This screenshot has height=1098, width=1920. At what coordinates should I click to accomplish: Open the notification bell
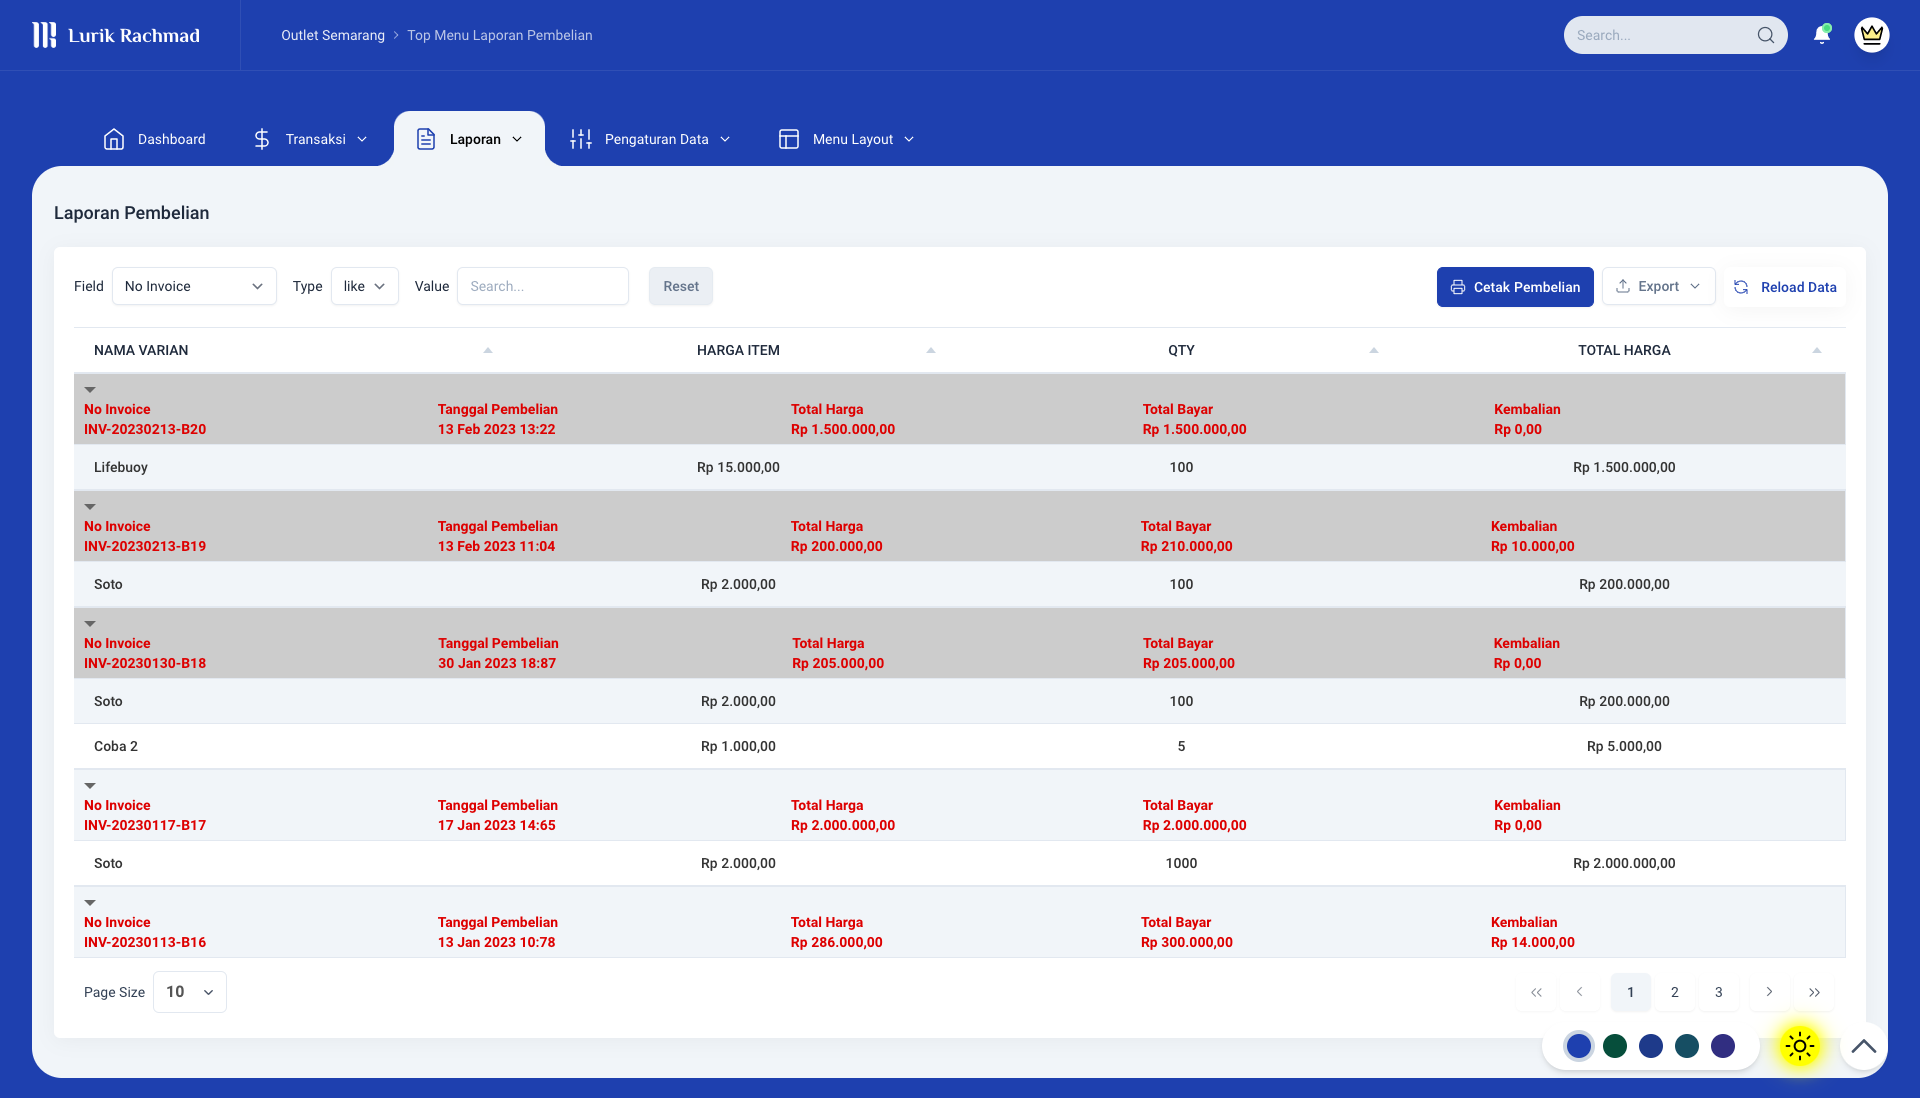(1822, 34)
